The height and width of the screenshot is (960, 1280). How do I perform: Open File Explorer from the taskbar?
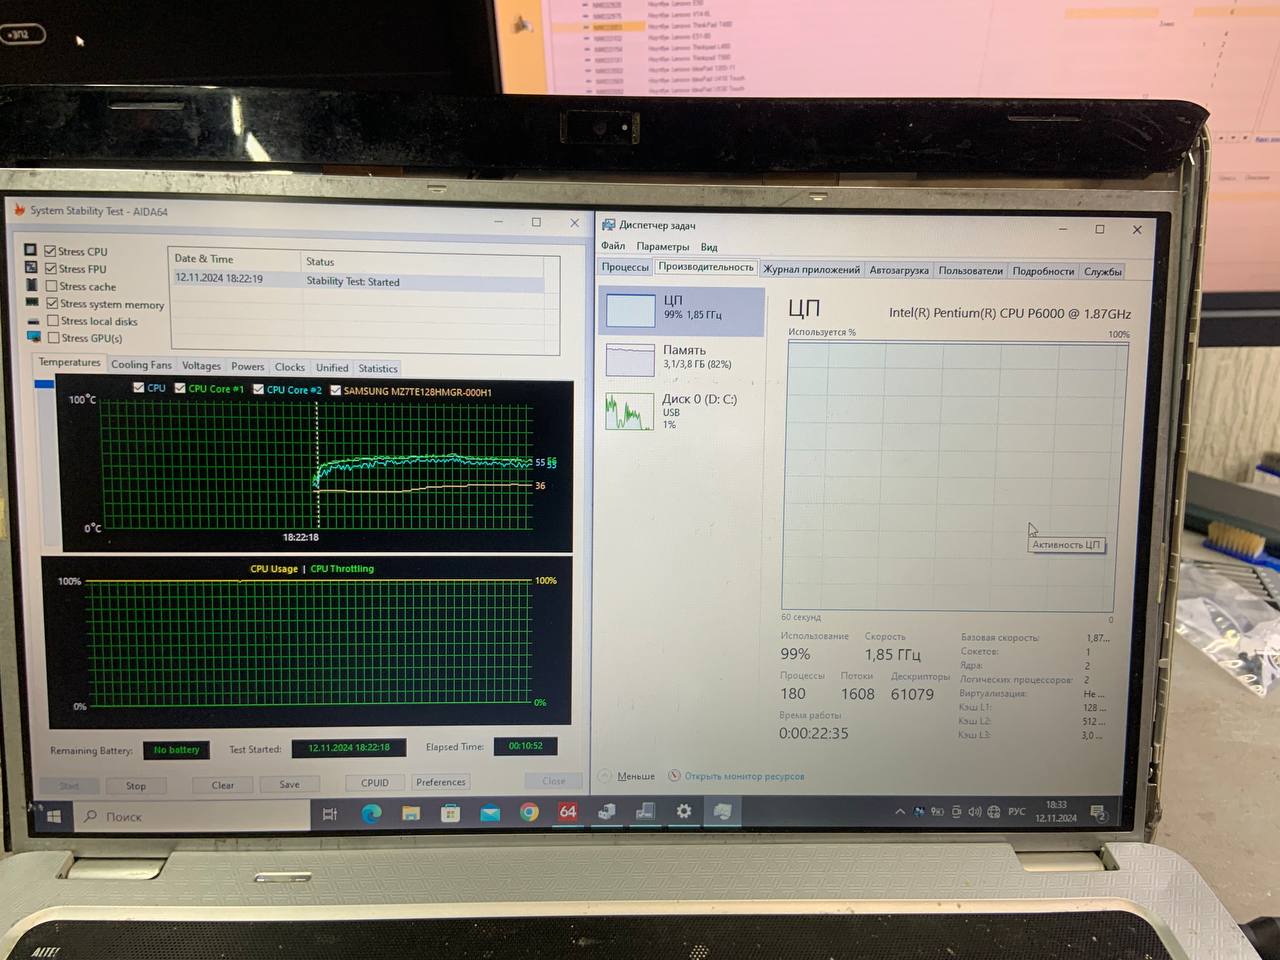click(410, 814)
